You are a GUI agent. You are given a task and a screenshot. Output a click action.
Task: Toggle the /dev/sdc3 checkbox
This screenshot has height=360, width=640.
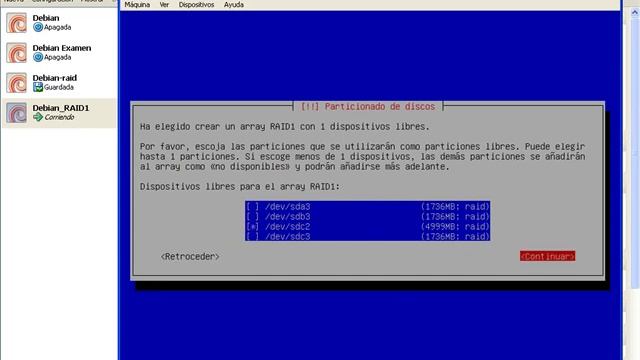point(252,236)
